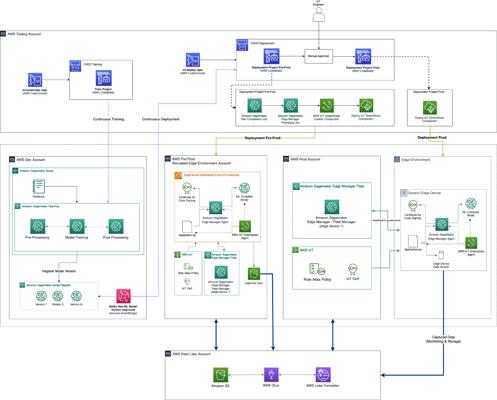This screenshot has width=497, height=400.
Task: Click the IoT Greengrass Agent icon in the Pre-Prod account
Action: pos(245,227)
